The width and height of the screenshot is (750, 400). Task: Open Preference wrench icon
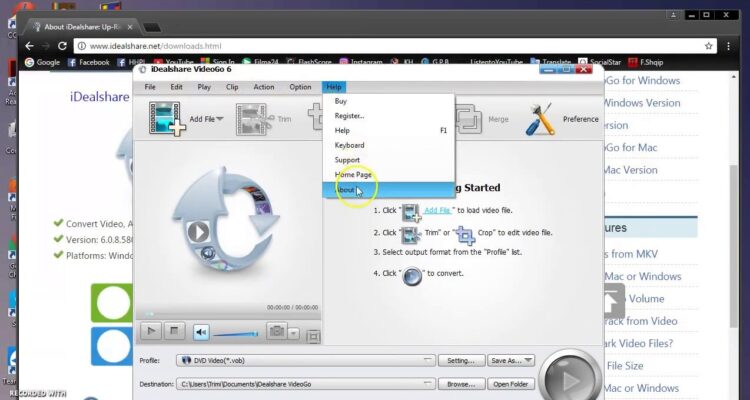click(540, 119)
